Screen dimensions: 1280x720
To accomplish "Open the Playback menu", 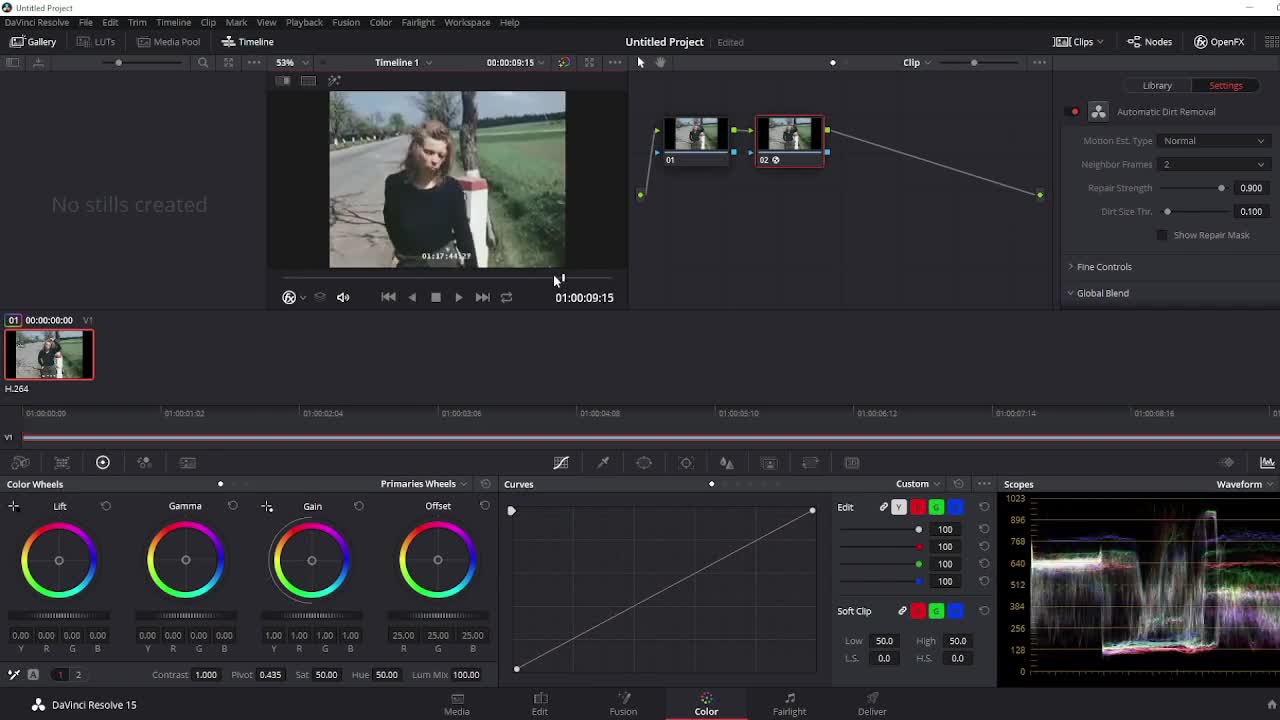I will pyautogui.click(x=304, y=22).
